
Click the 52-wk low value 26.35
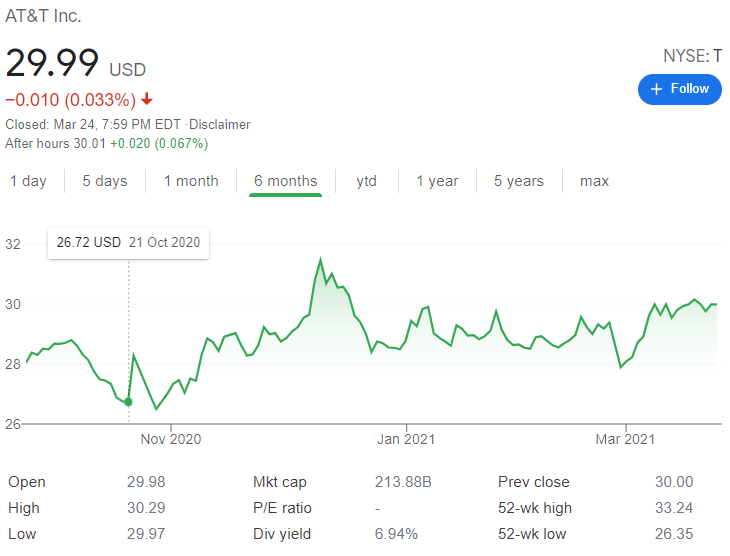(674, 534)
